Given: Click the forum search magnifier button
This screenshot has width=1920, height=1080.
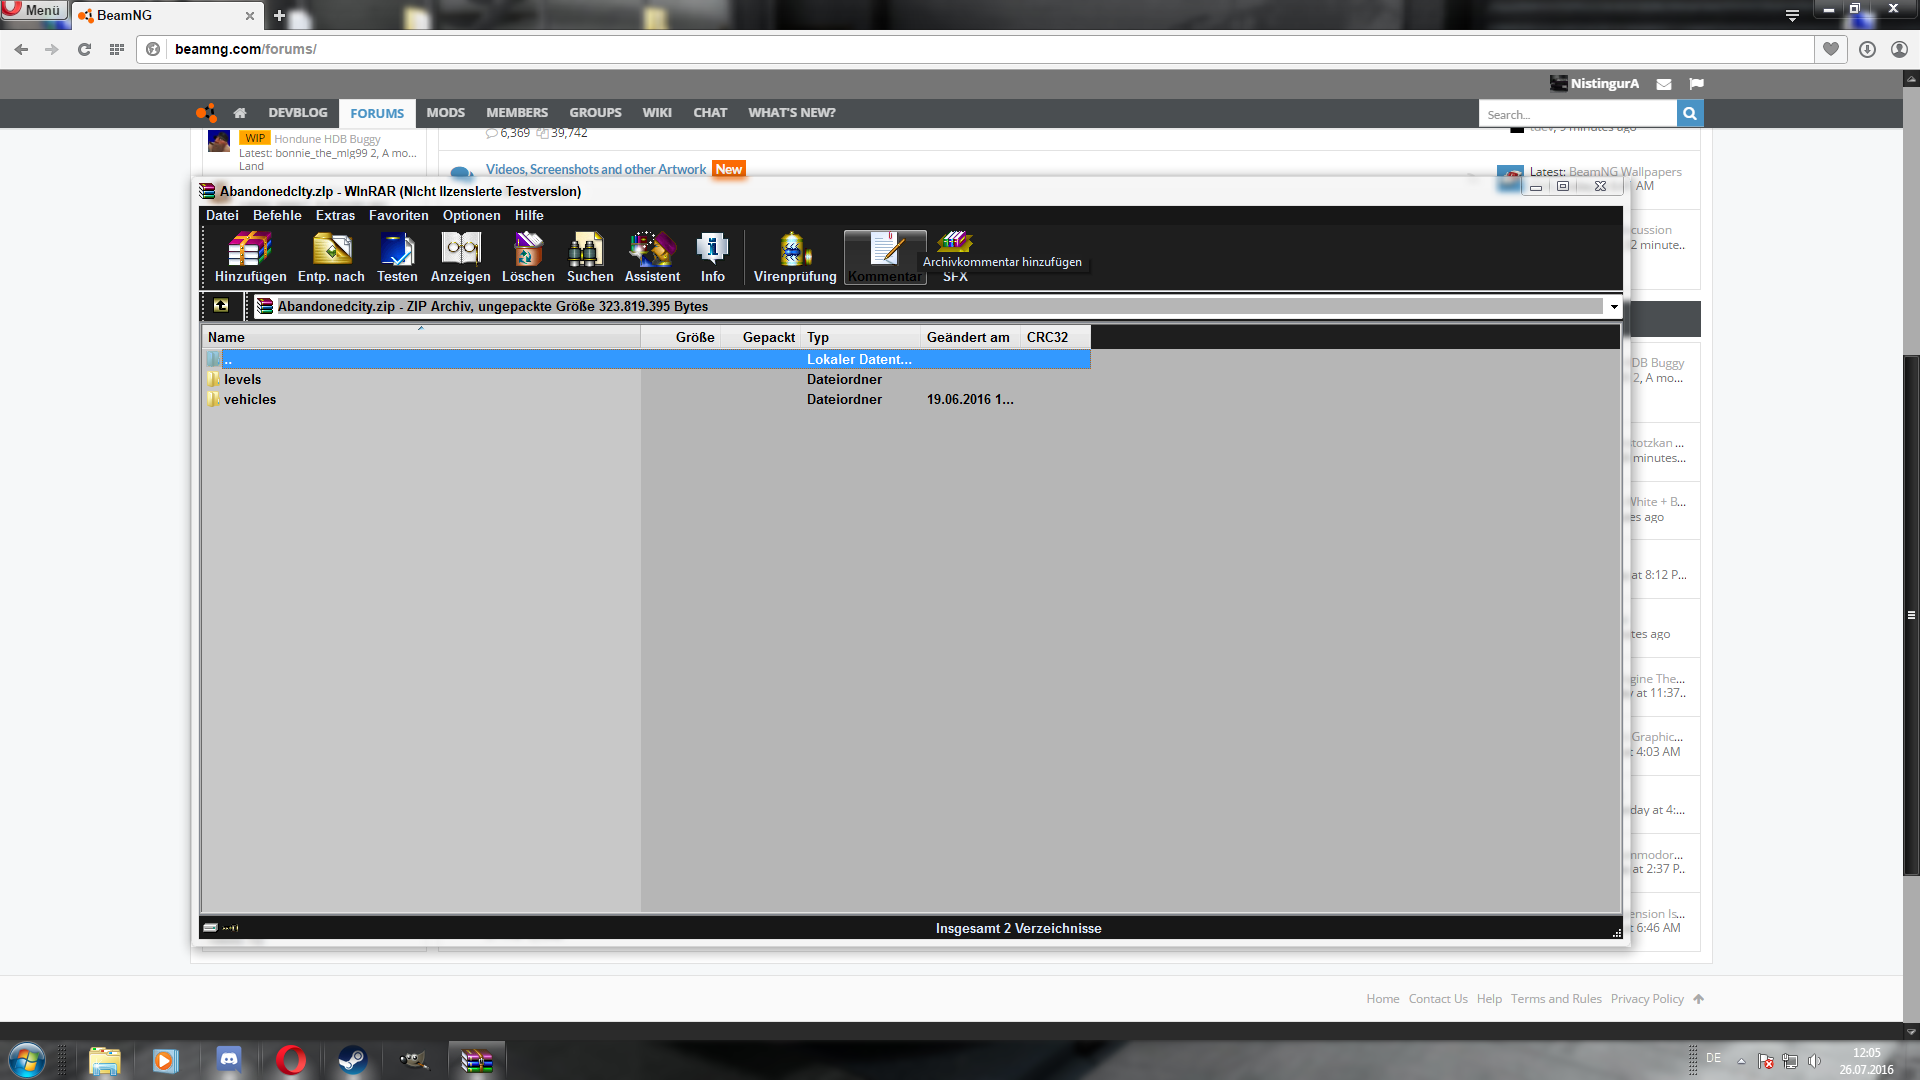Looking at the screenshot, I should 1690,114.
